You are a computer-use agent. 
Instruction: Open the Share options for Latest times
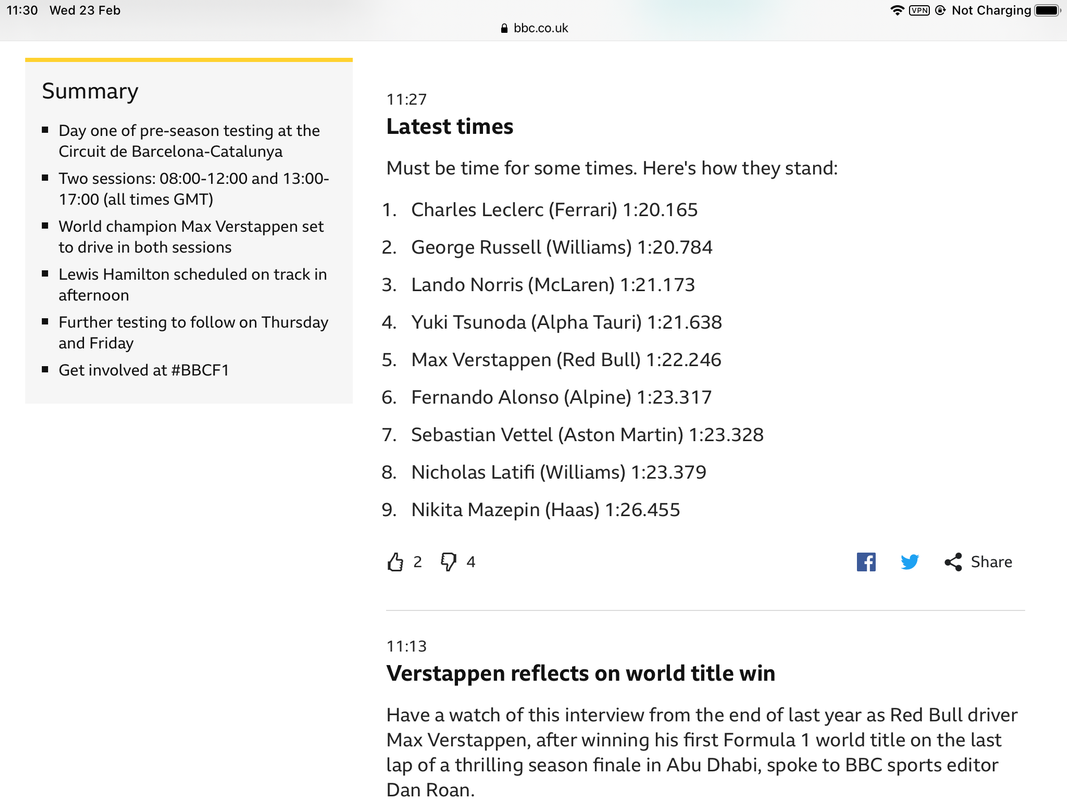(979, 562)
